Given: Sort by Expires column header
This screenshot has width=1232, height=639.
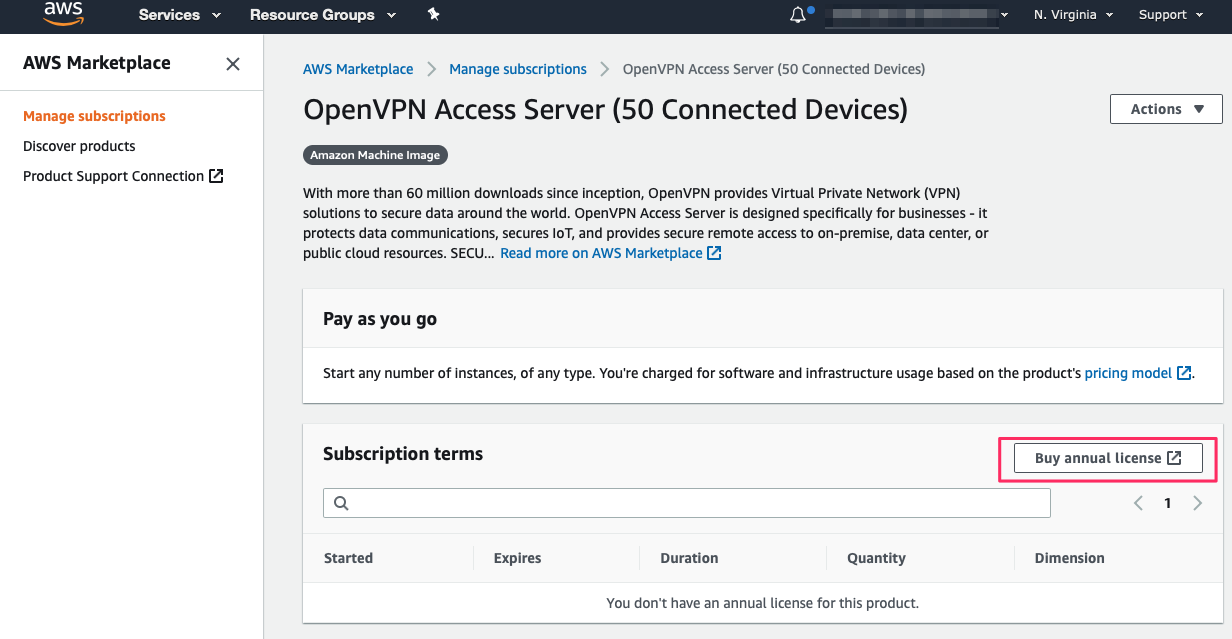Looking at the screenshot, I should [x=517, y=558].
